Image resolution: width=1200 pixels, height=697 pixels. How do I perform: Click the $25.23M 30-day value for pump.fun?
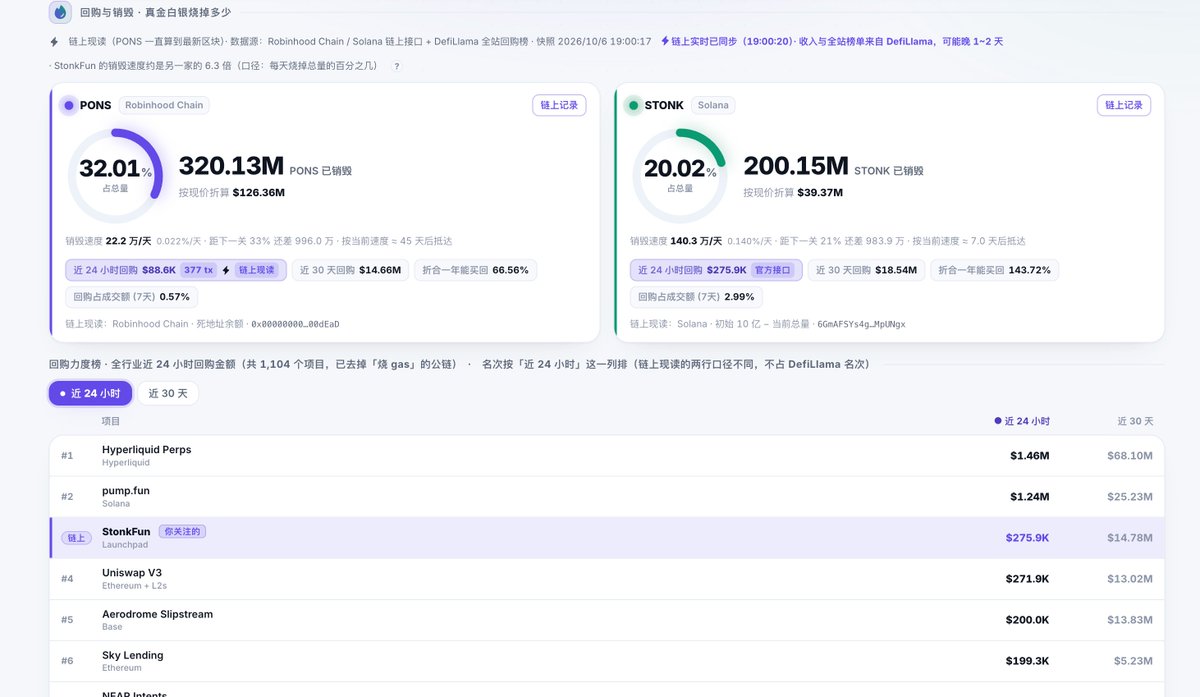[x=1130, y=497]
